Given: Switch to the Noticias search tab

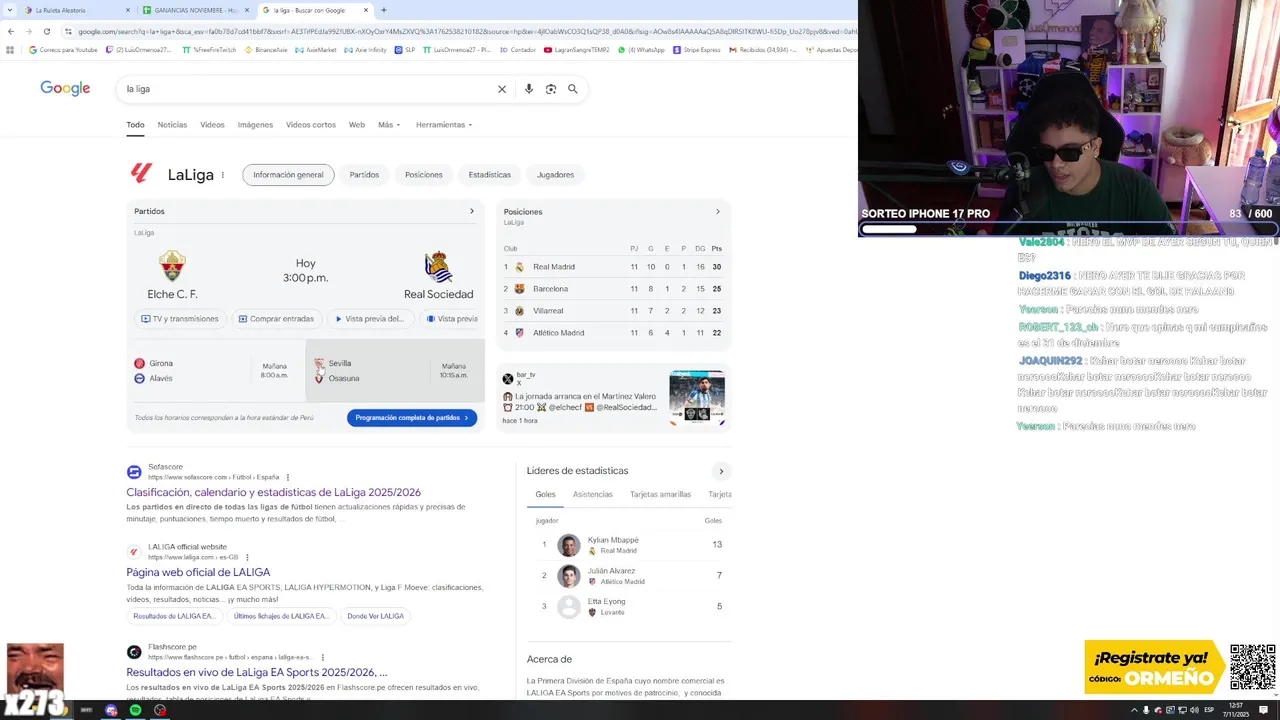Looking at the screenshot, I should [x=172, y=125].
